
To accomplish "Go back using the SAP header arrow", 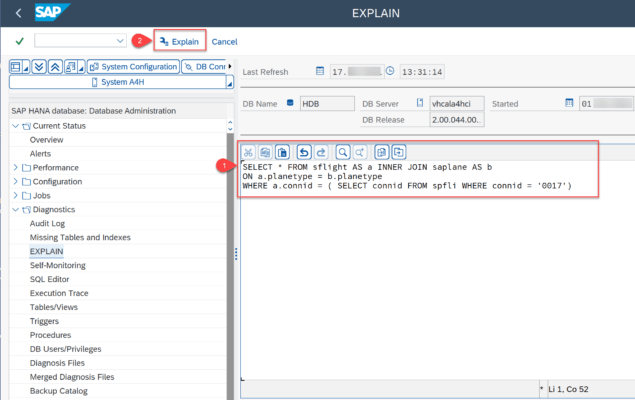I will click(19, 13).
